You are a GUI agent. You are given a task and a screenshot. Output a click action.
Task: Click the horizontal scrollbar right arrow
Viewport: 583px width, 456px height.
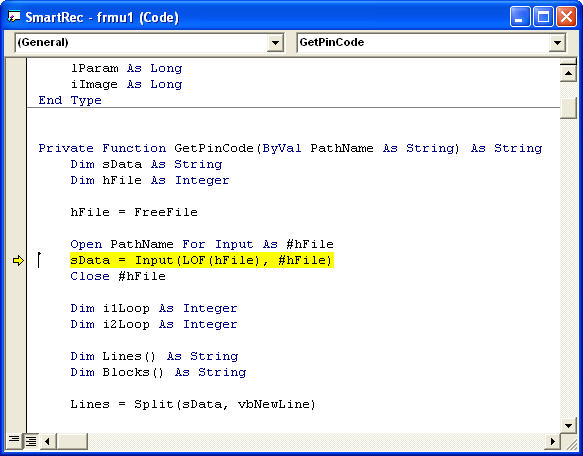tap(553, 441)
